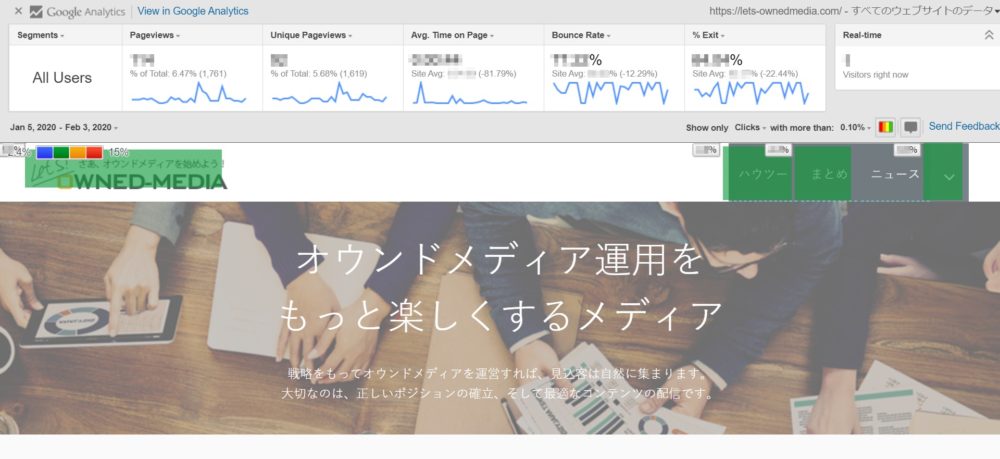The height and width of the screenshot is (459, 1000).
Task: Click the Google Analytics logo icon
Action: tap(36, 12)
